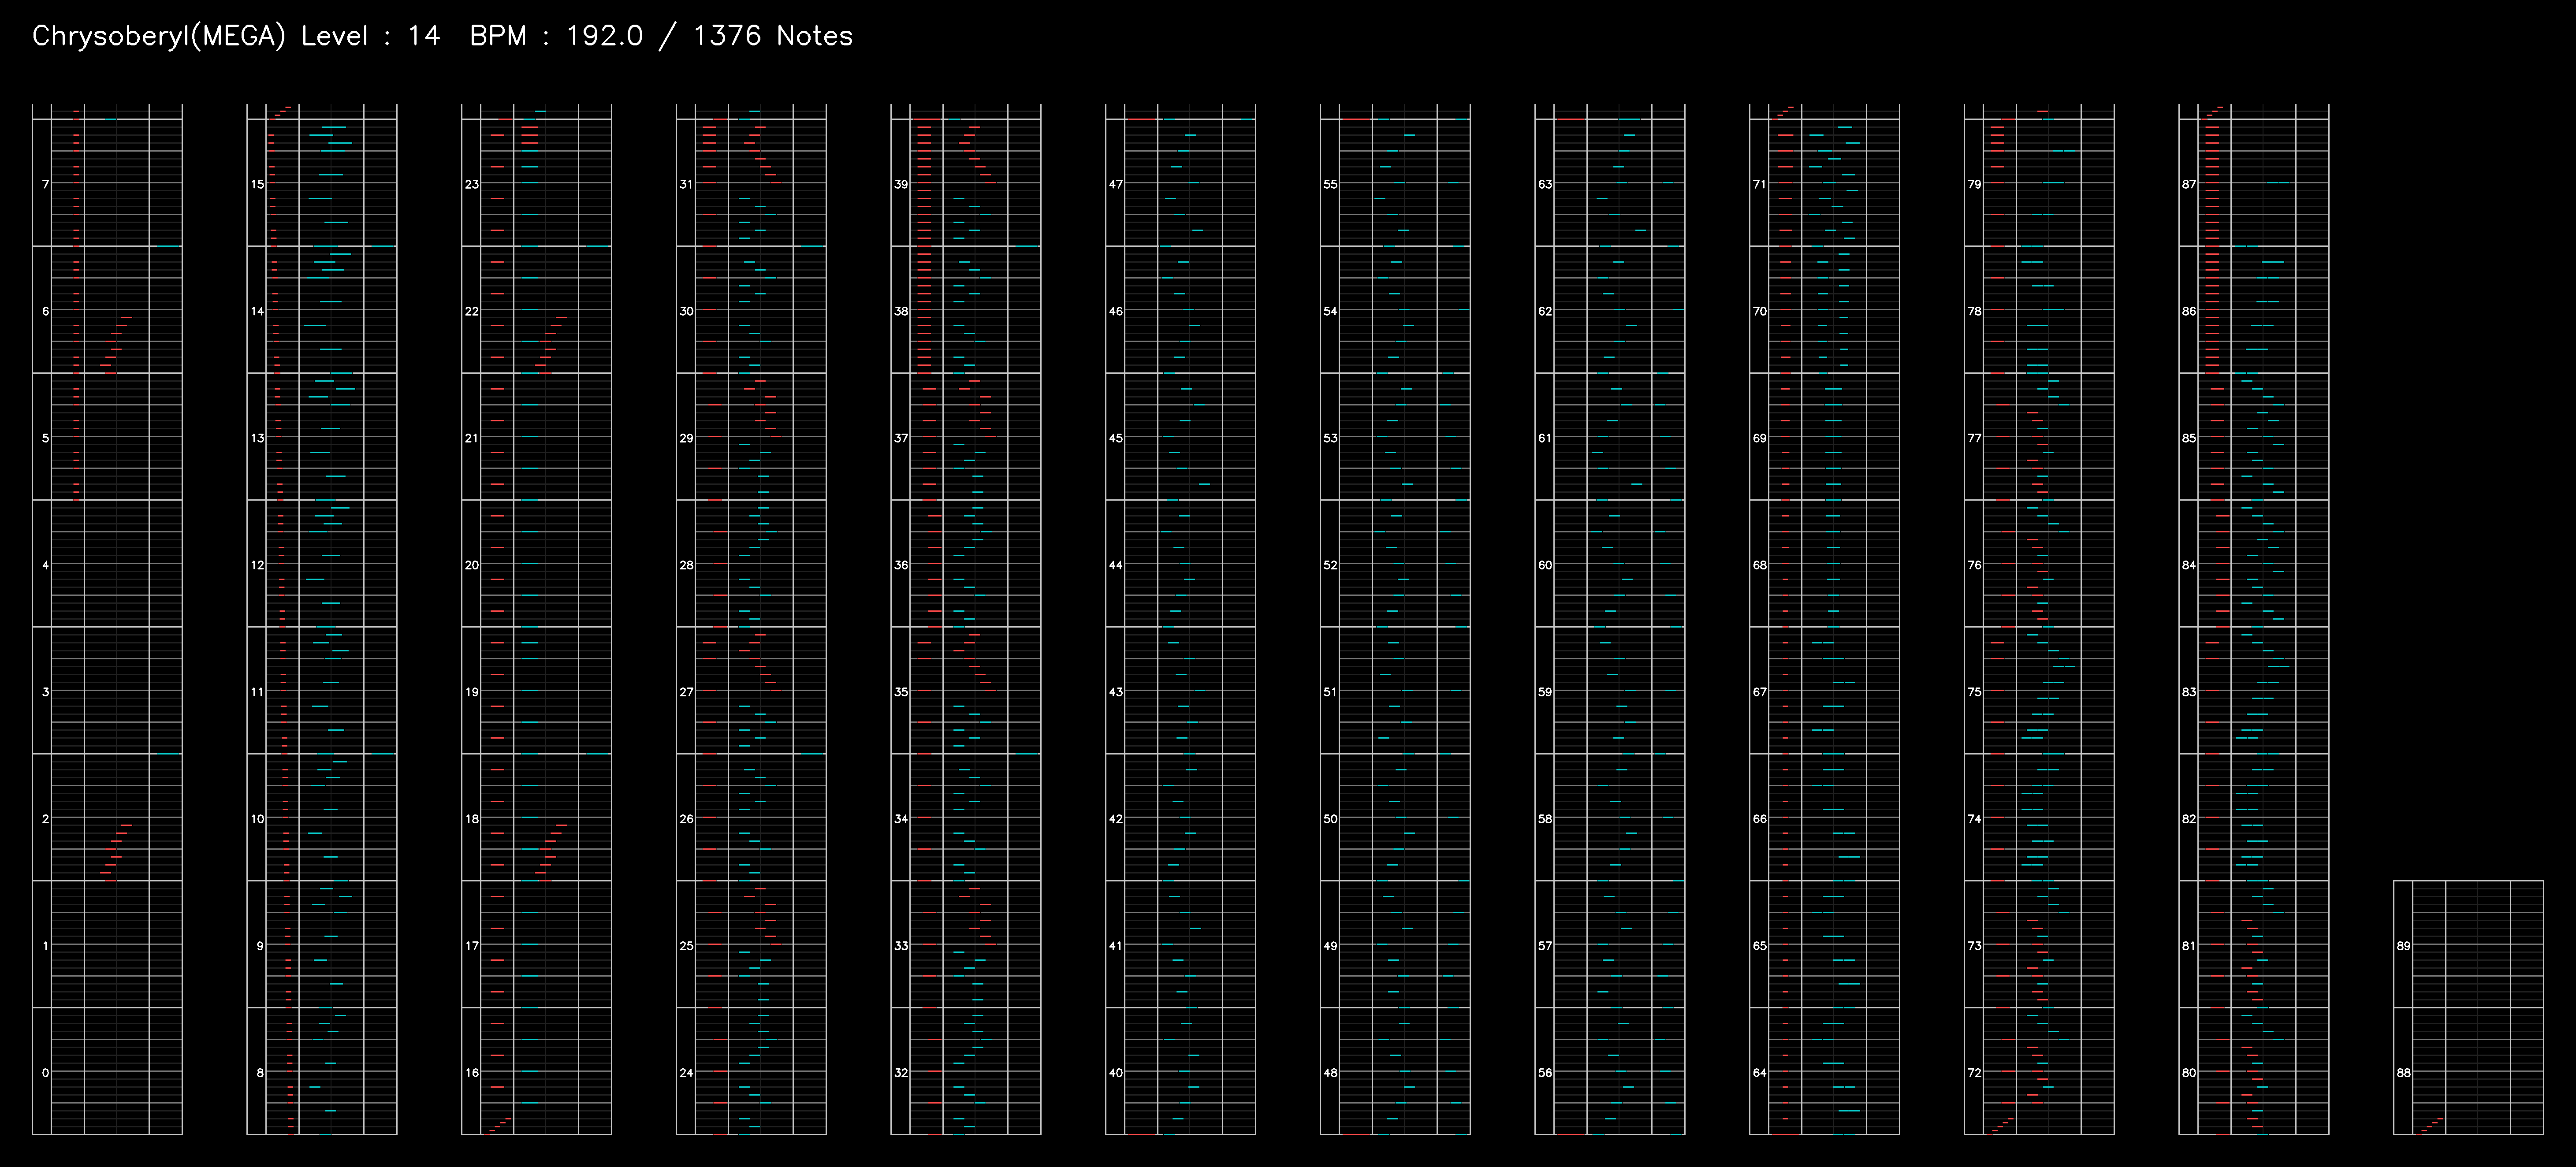
Task: Click measure number 47
Action: point(1116,184)
